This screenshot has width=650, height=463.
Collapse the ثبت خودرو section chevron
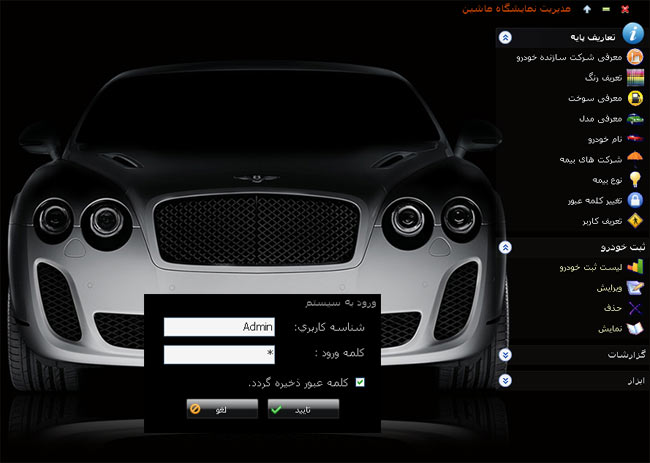[x=505, y=247]
